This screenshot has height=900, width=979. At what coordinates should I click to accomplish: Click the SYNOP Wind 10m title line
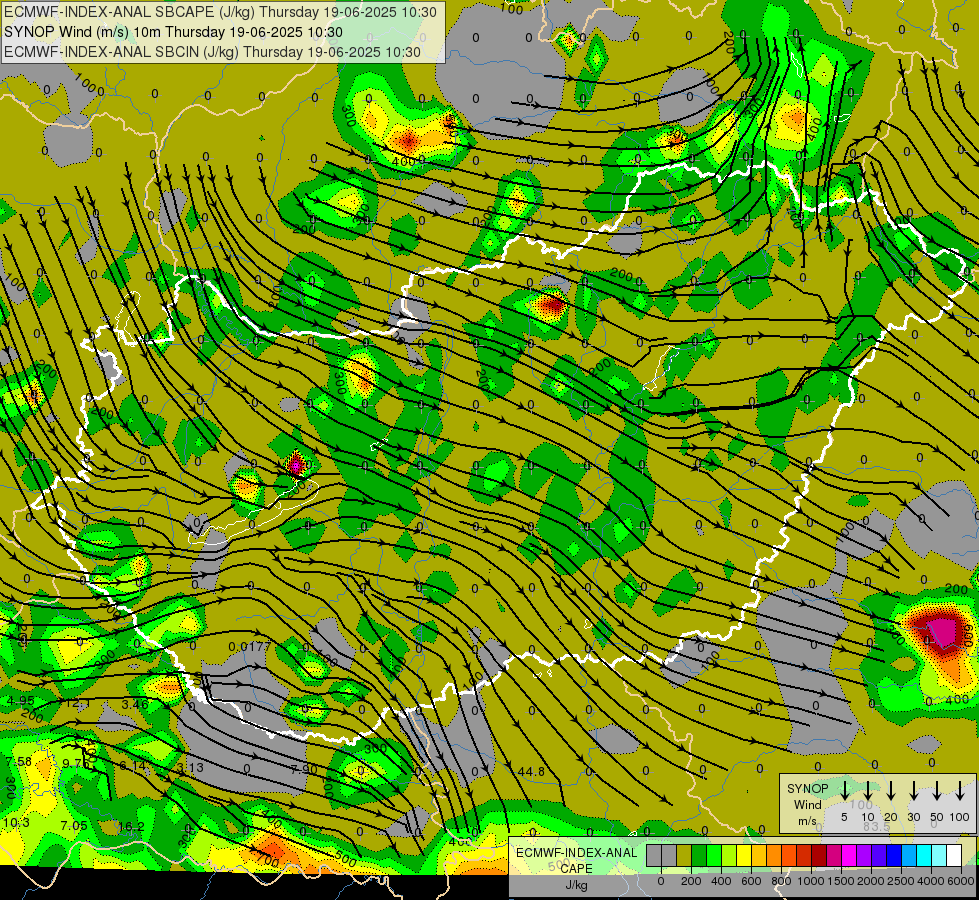173,32
